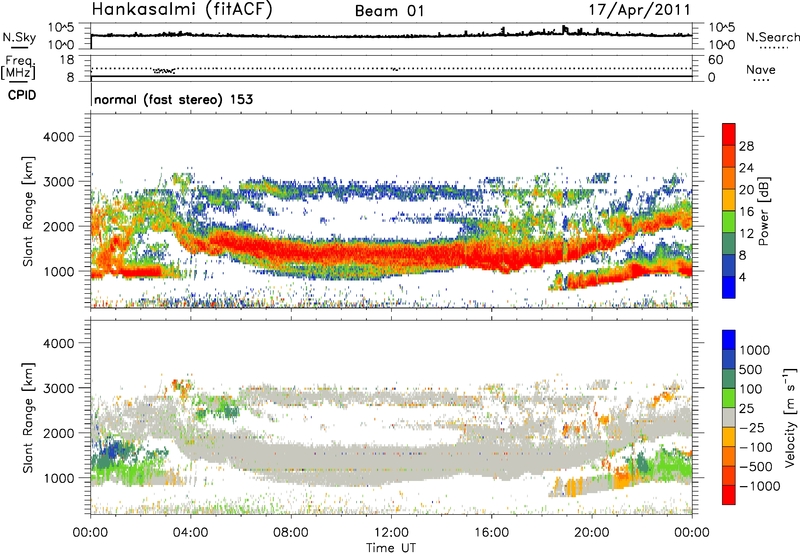800x554 pixels.
Task: Click the Beam 01 label
Action: (x=389, y=11)
